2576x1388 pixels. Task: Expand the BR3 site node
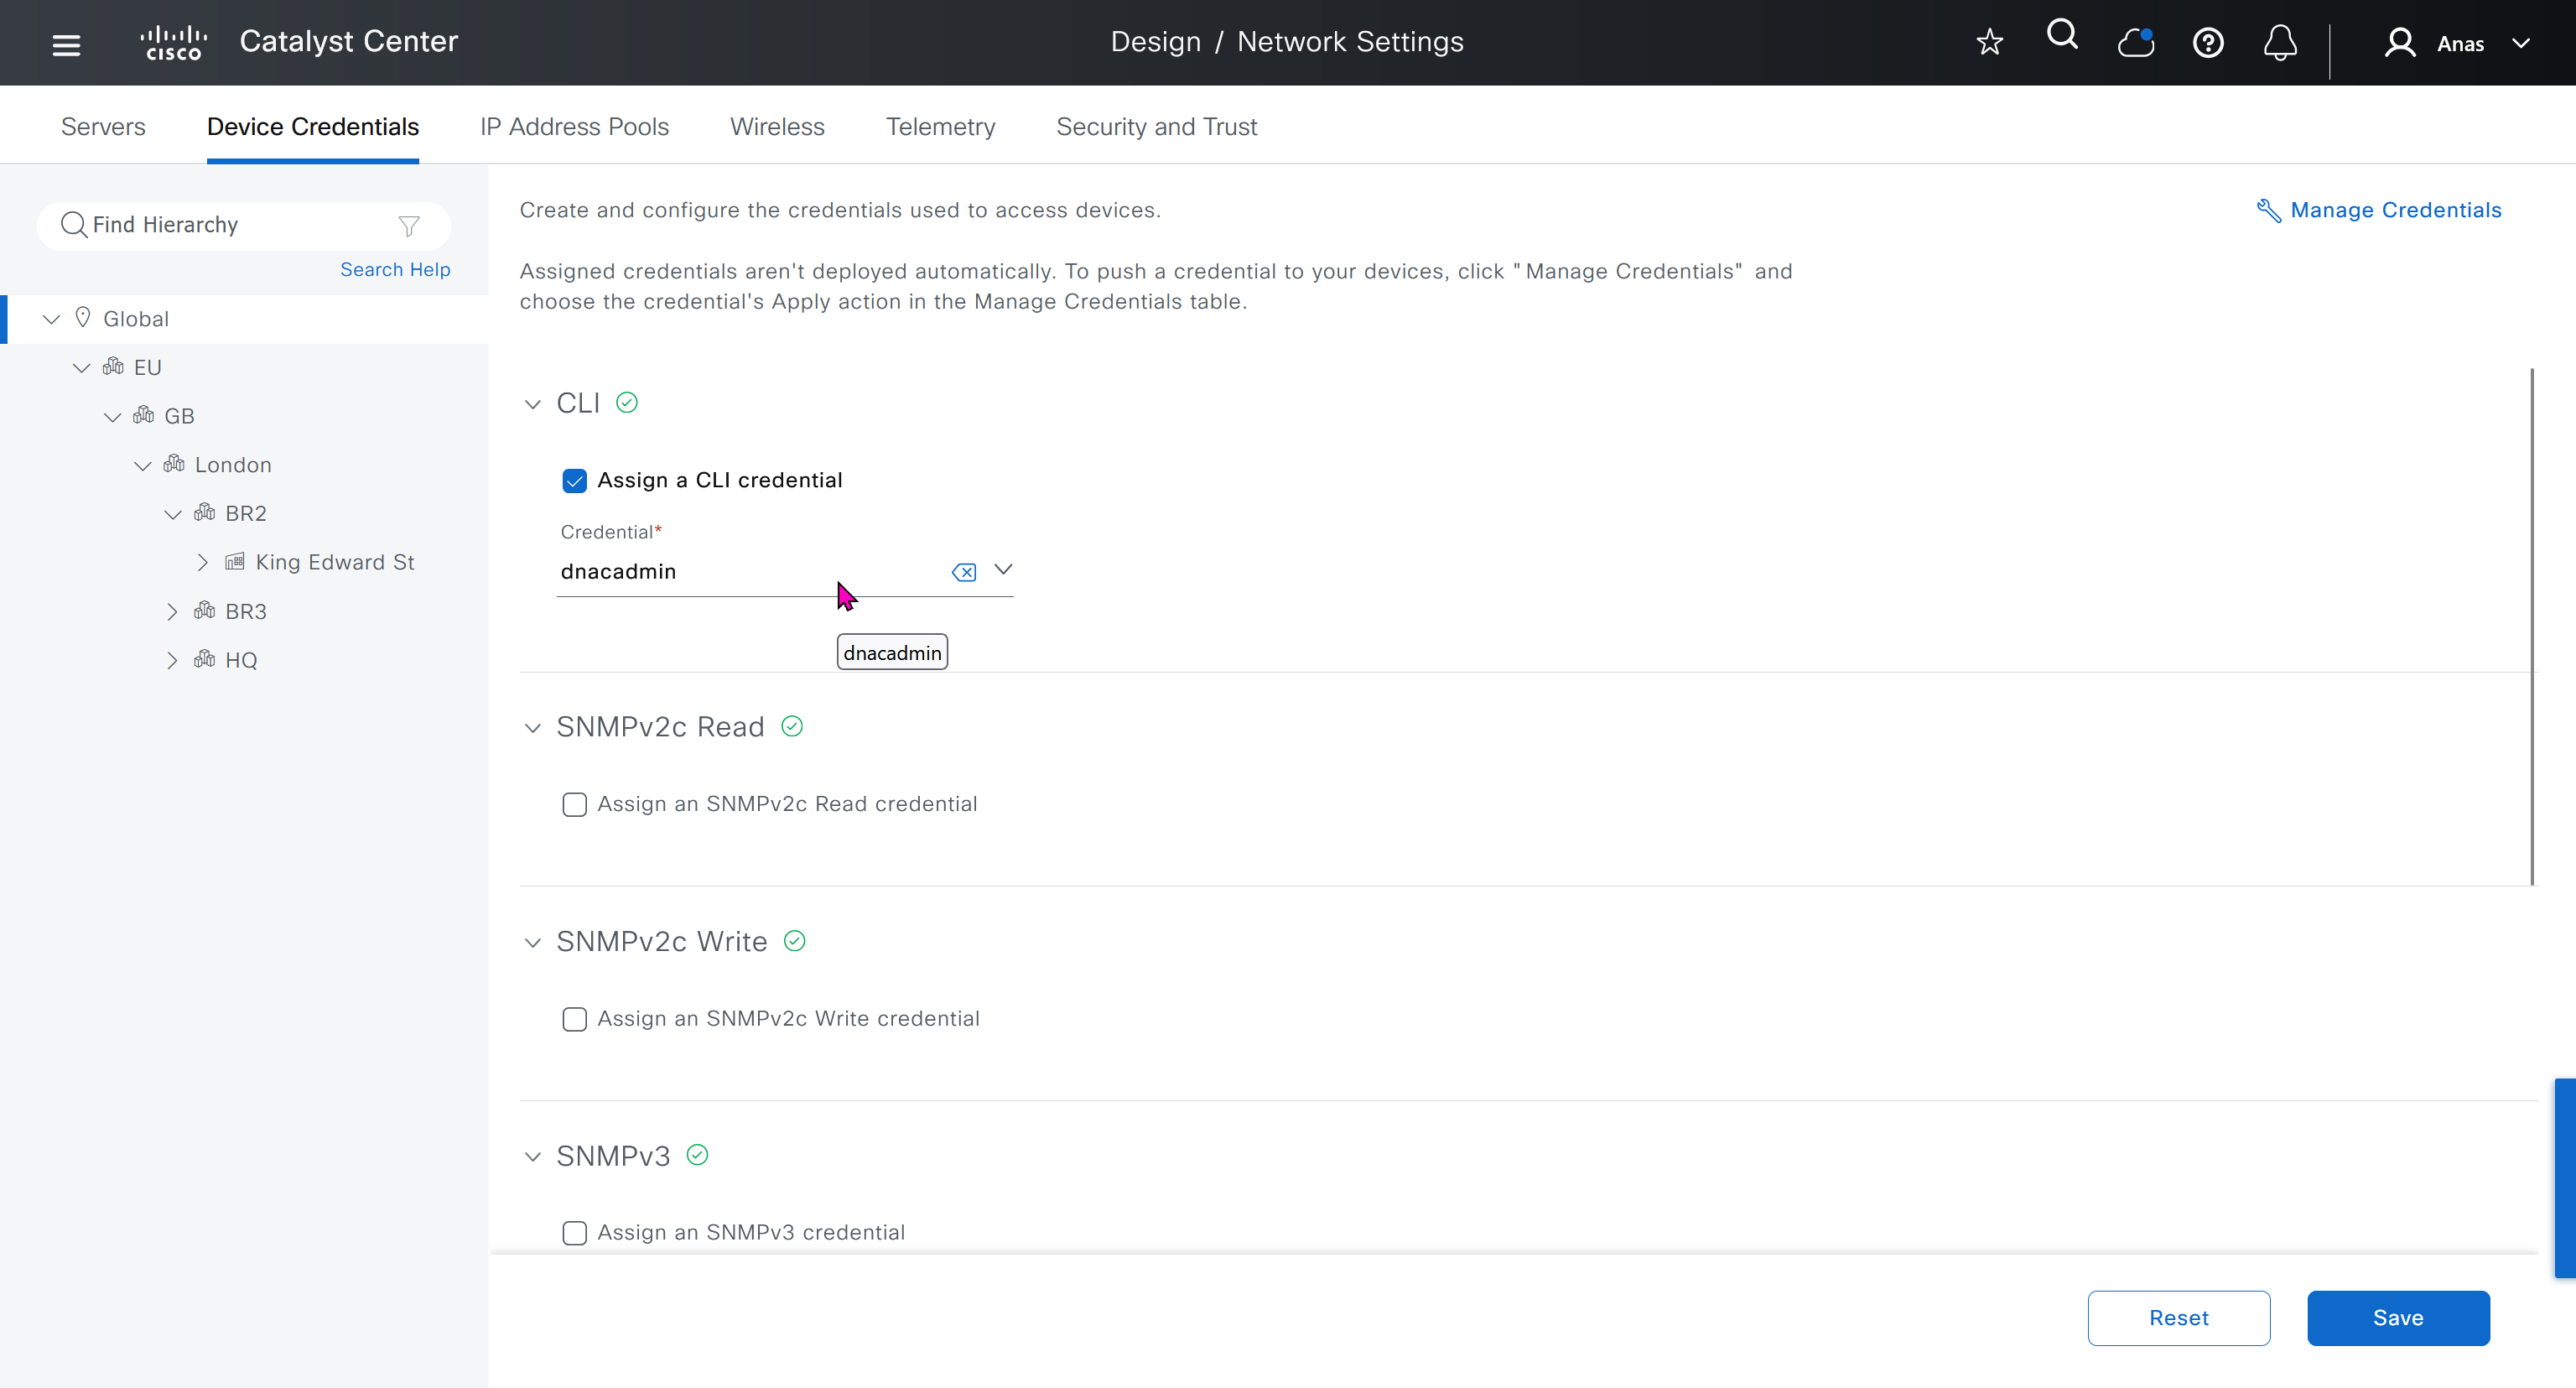pyautogui.click(x=172, y=611)
